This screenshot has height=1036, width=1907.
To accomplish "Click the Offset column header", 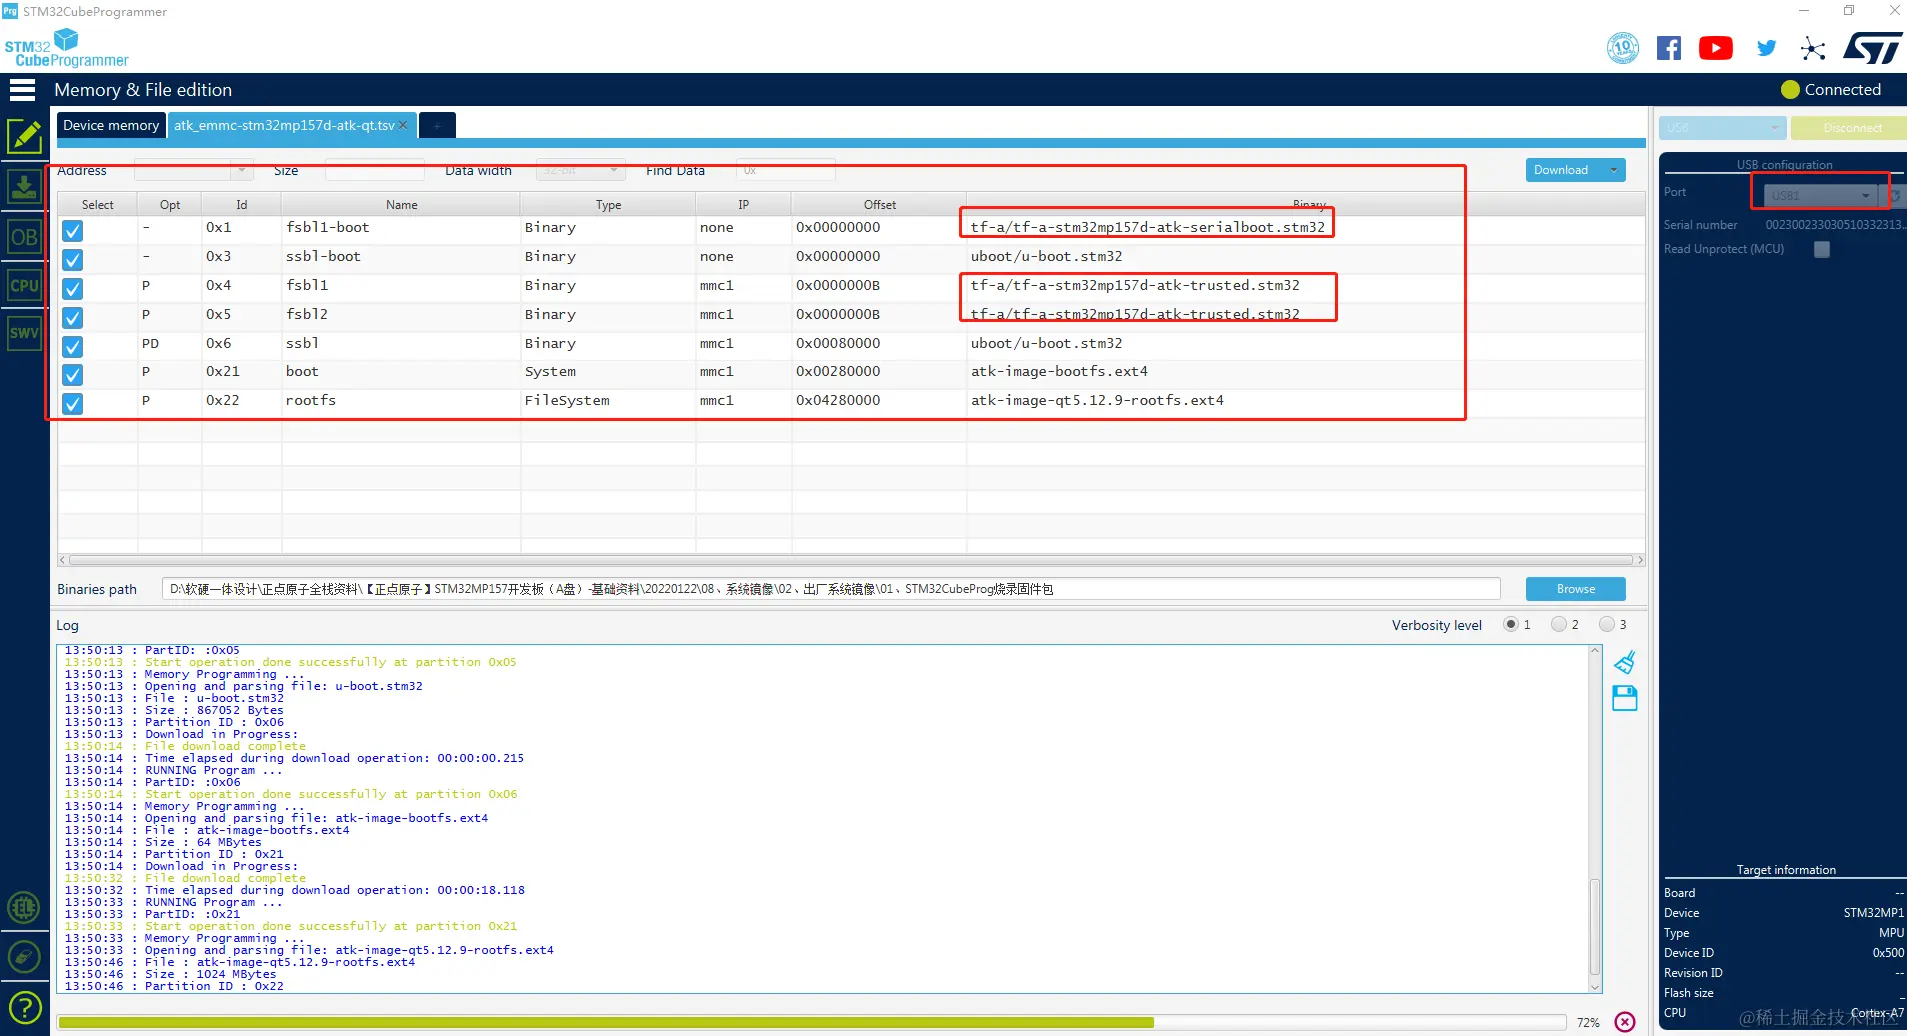I will [879, 205].
